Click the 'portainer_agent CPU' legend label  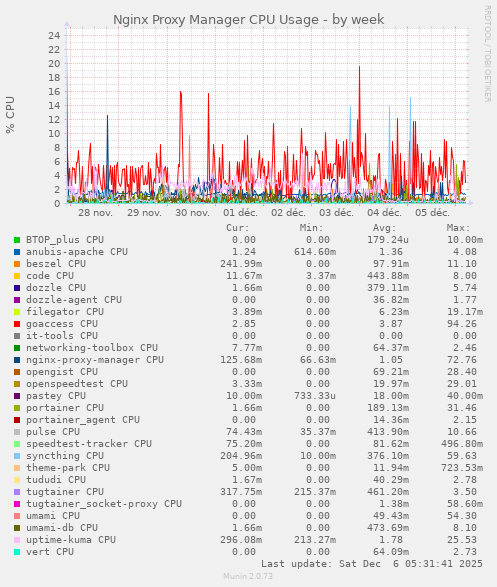click(x=83, y=420)
